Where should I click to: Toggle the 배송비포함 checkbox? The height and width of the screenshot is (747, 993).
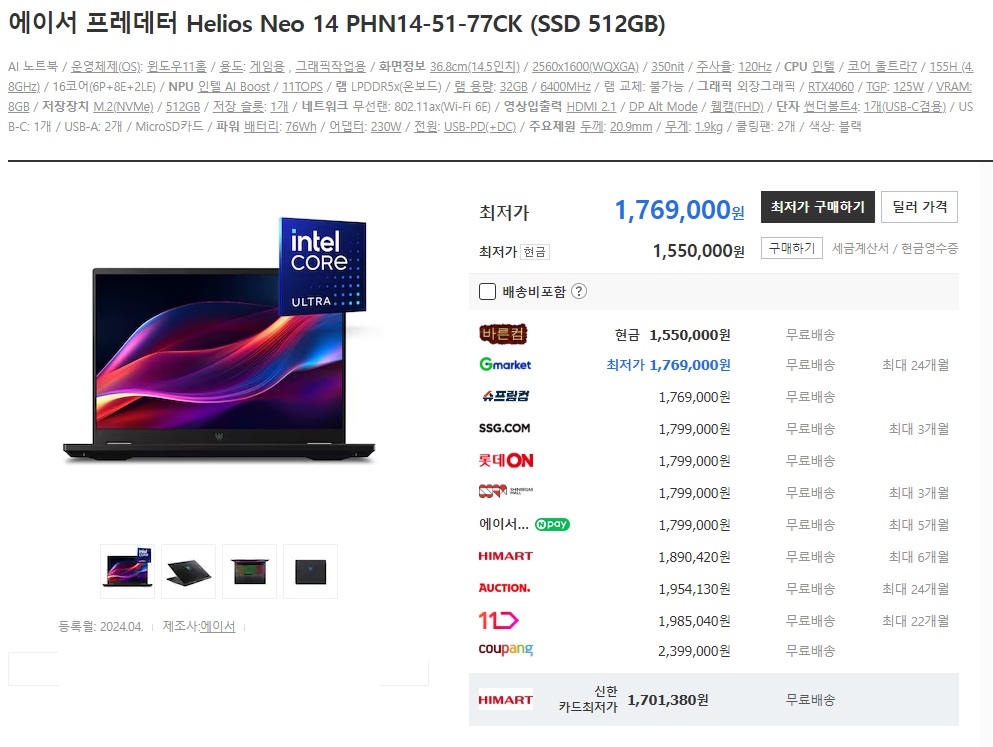coord(487,291)
